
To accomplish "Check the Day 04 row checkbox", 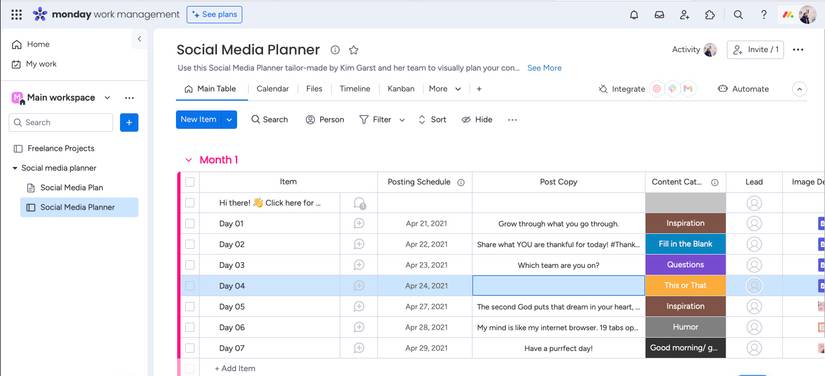I will tap(190, 286).
